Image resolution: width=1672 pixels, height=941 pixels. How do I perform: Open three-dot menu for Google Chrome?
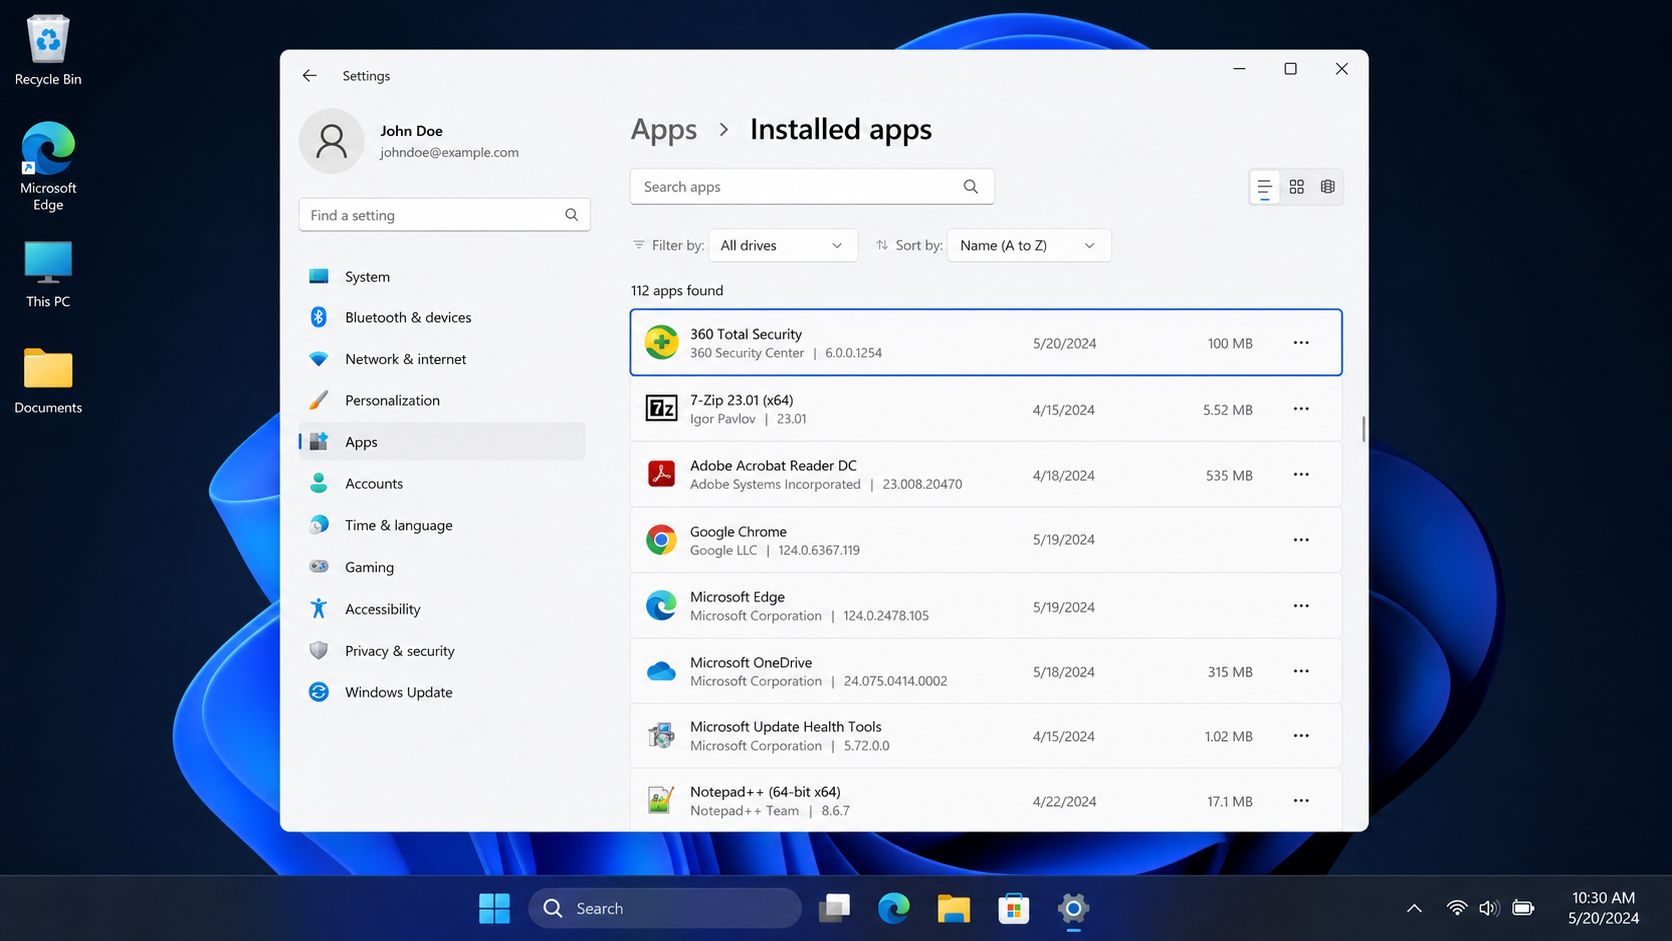[1301, 540]
